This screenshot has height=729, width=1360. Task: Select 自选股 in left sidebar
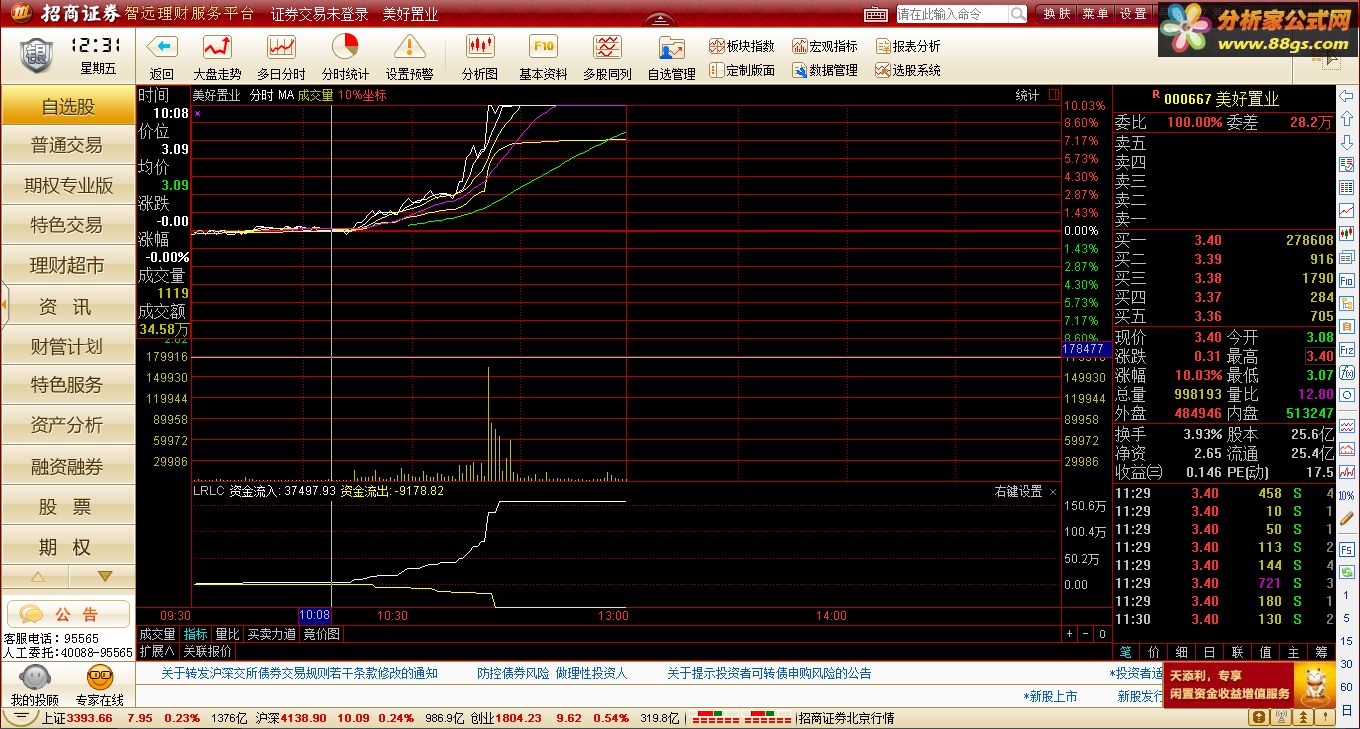(x=68, y=106)
